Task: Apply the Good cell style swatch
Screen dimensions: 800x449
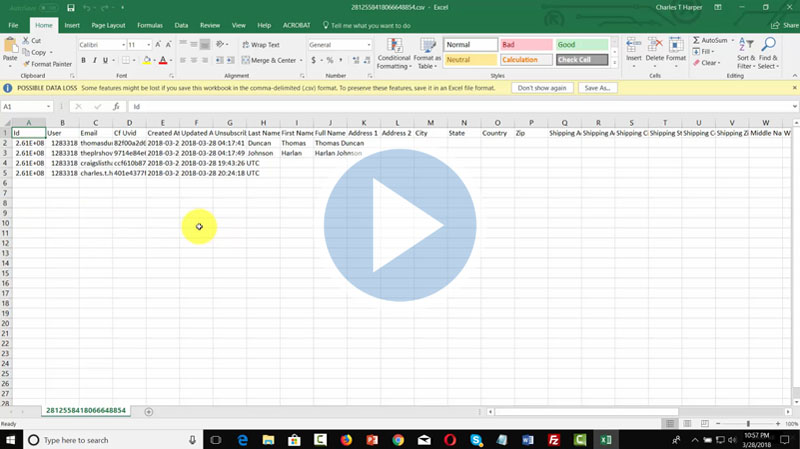Action: [581, 45]
